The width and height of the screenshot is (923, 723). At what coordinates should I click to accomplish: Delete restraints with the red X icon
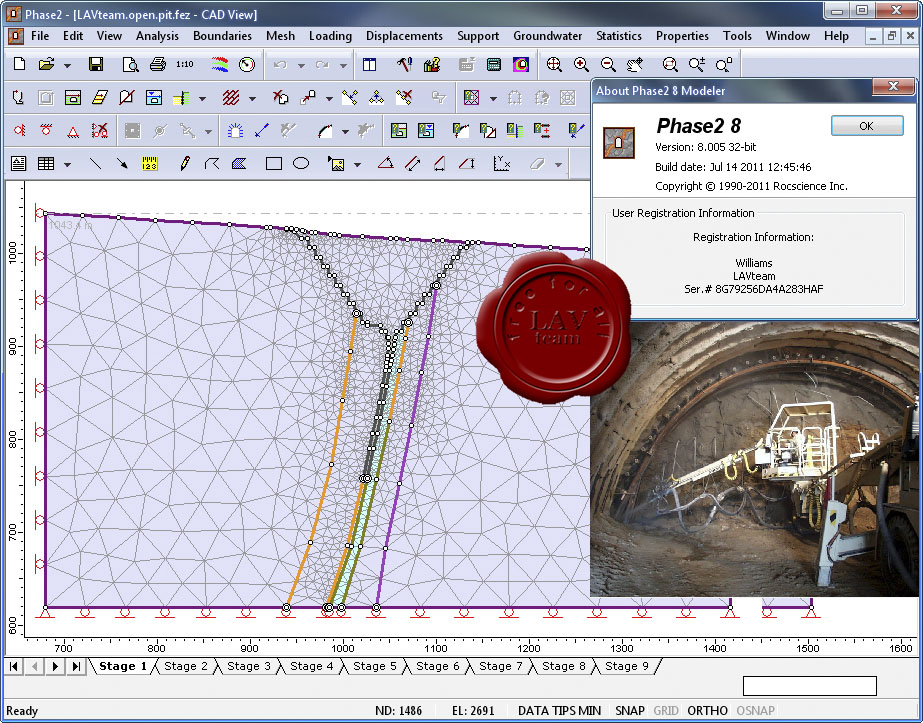coord(100,130)
